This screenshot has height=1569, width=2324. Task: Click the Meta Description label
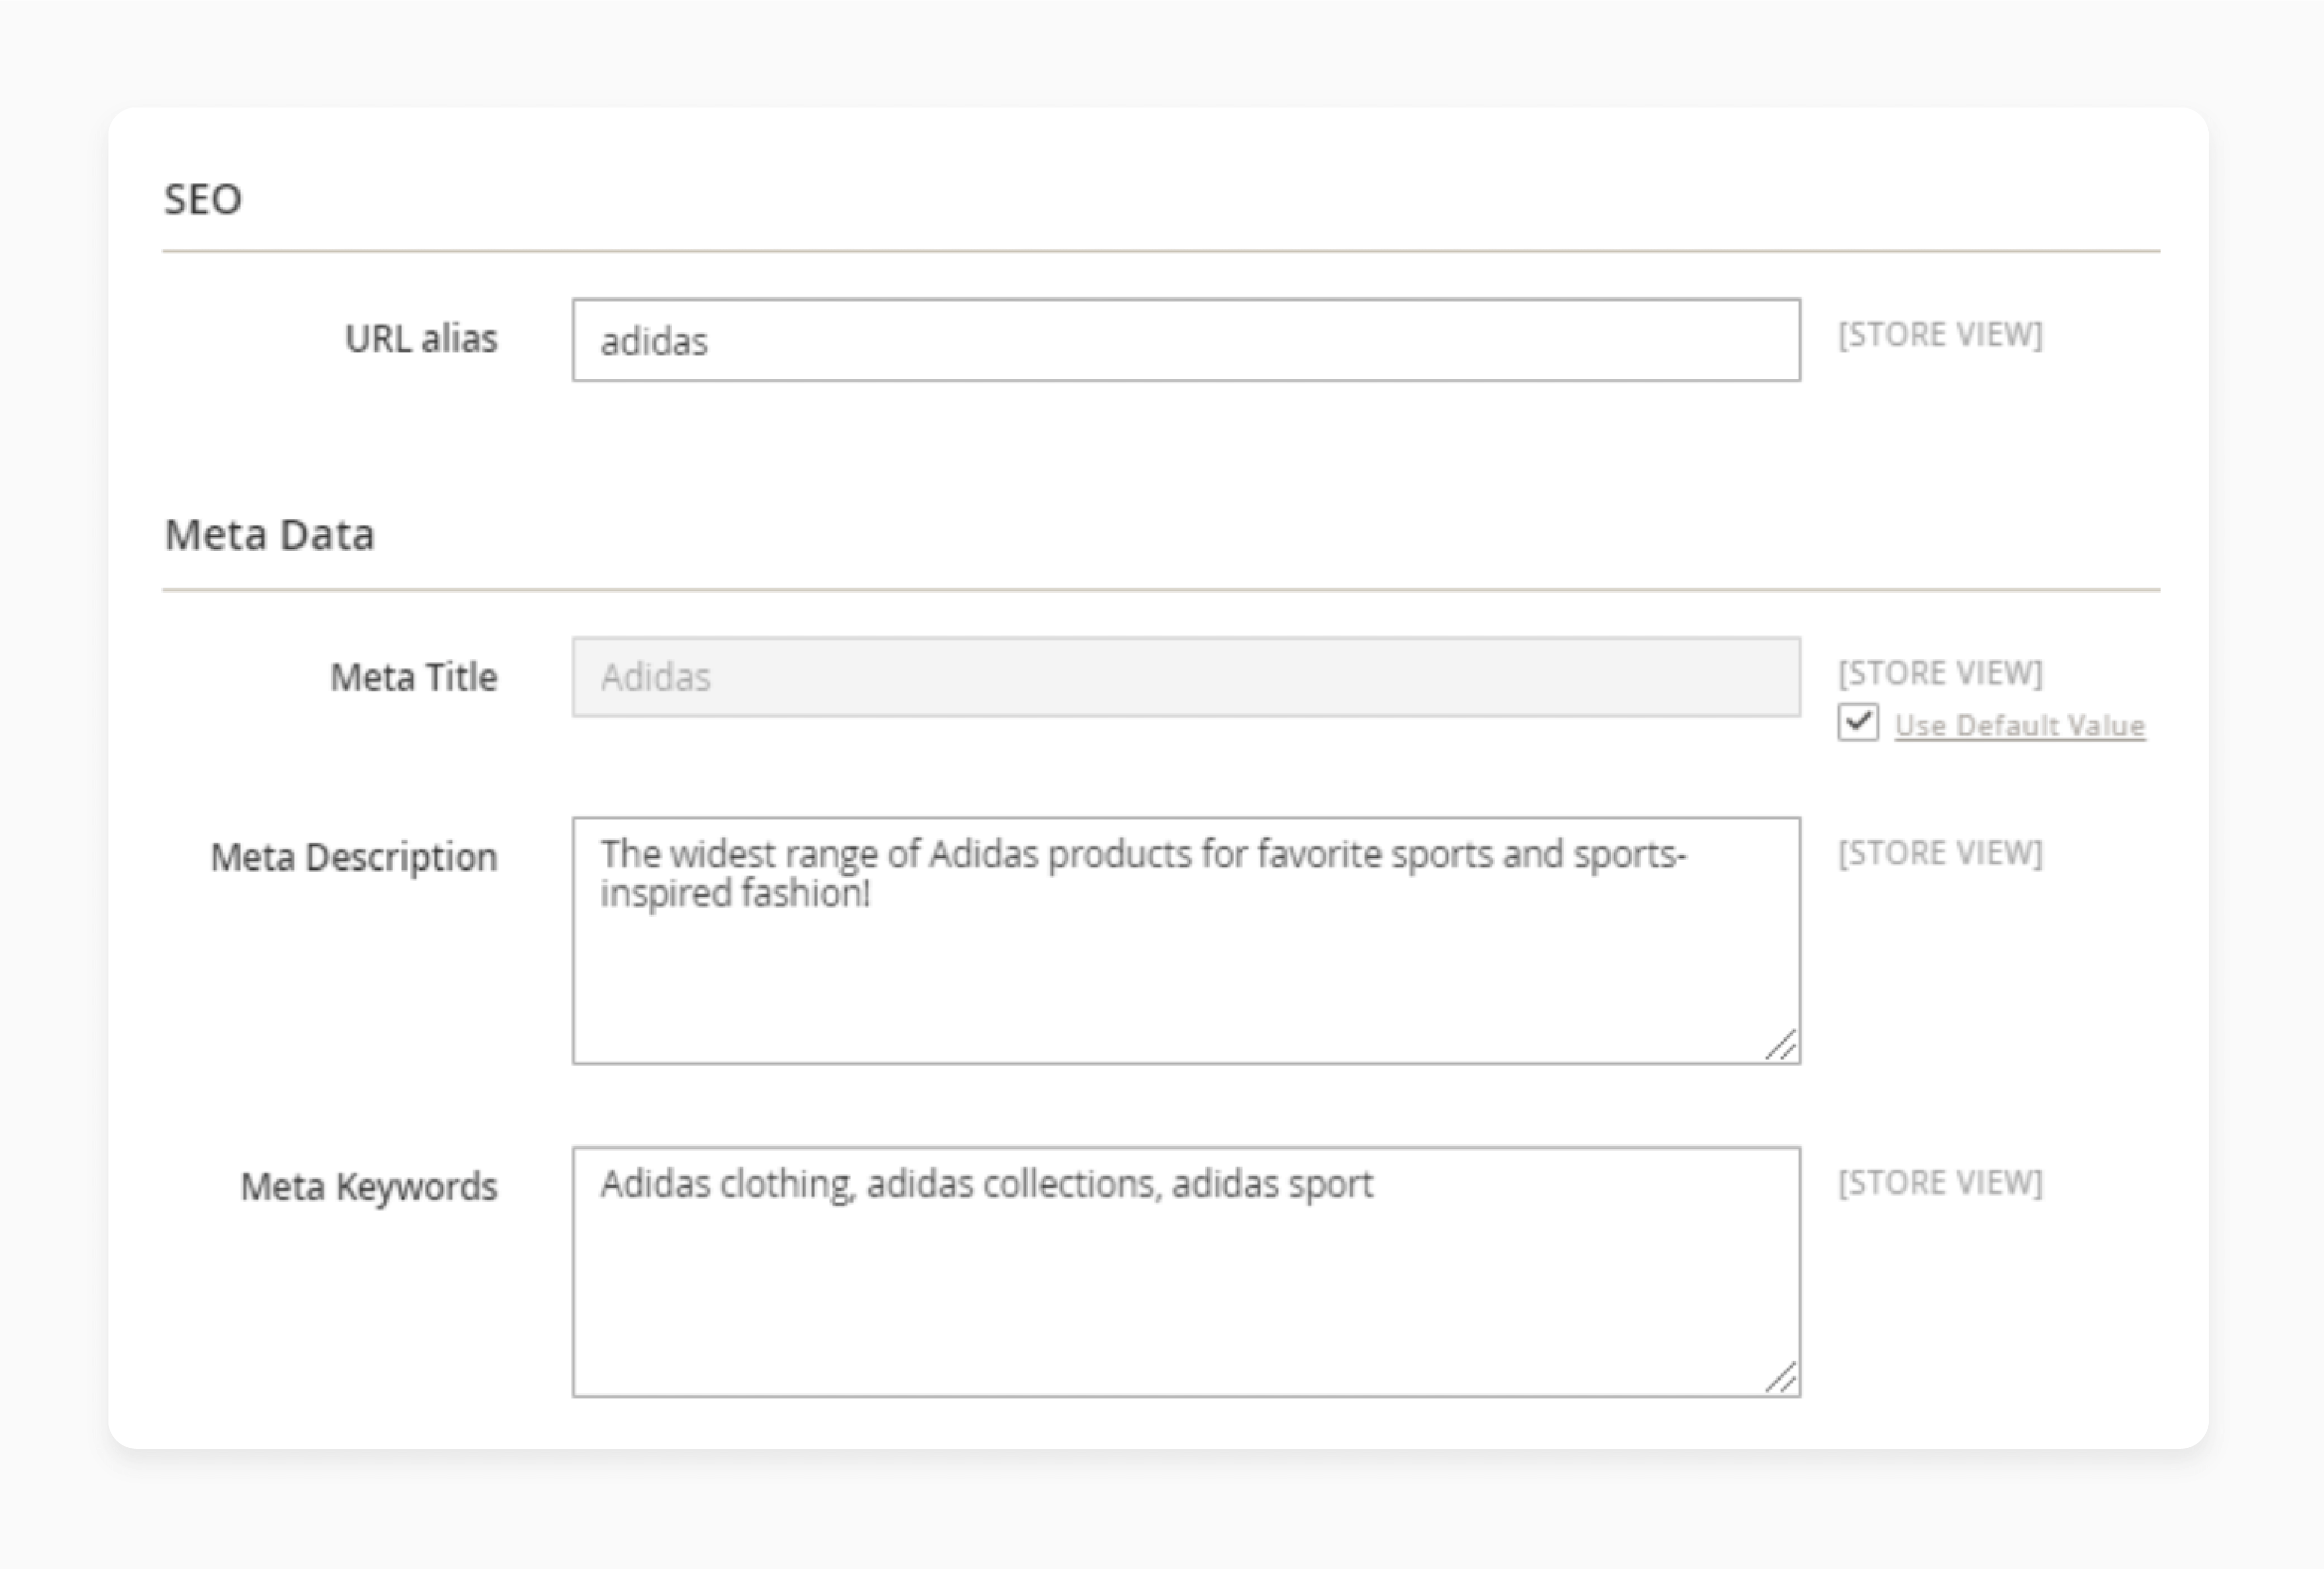(x=354, y=857)
